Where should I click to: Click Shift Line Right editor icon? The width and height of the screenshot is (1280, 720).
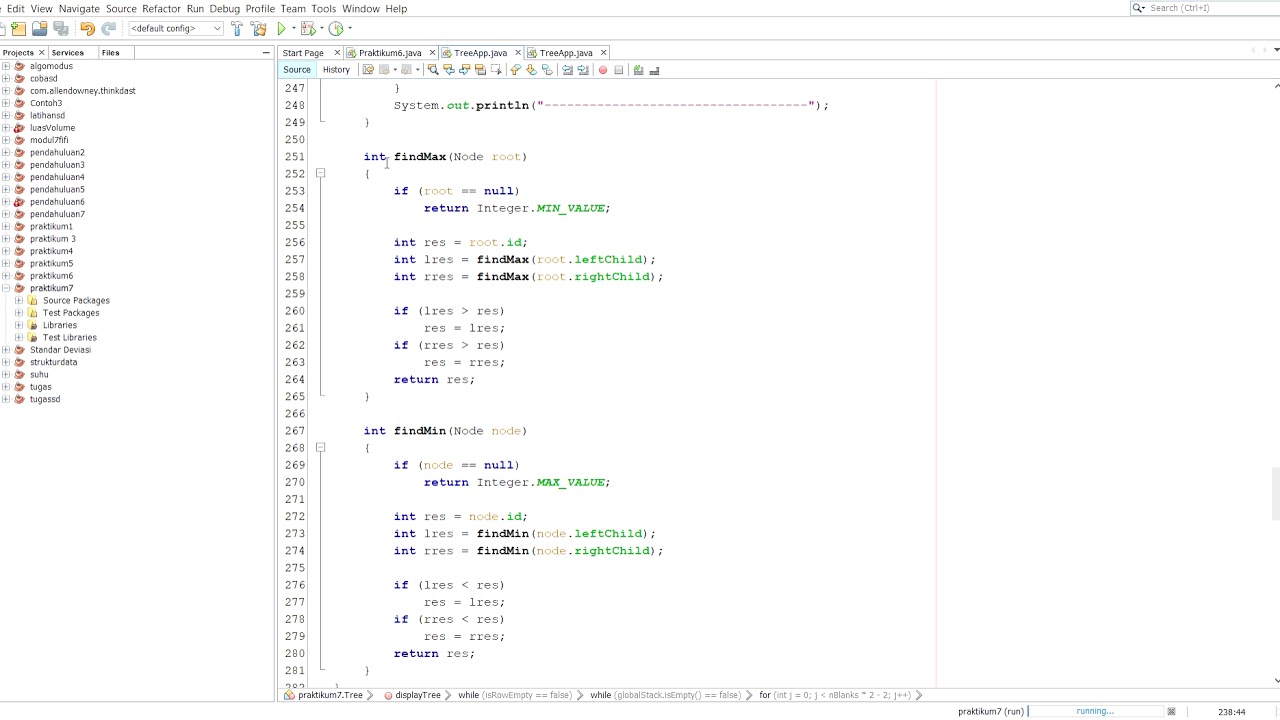tap(583, 70)
